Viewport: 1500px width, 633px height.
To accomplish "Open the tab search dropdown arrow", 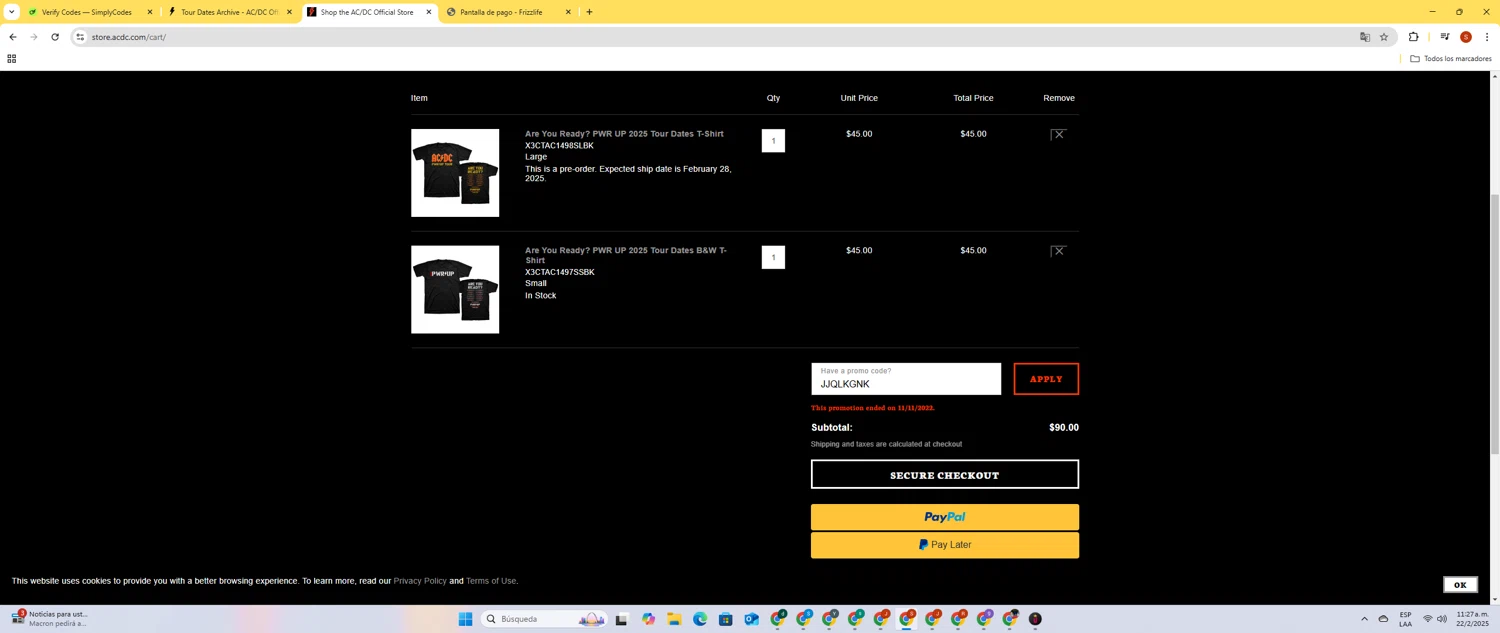I will 11,12.
